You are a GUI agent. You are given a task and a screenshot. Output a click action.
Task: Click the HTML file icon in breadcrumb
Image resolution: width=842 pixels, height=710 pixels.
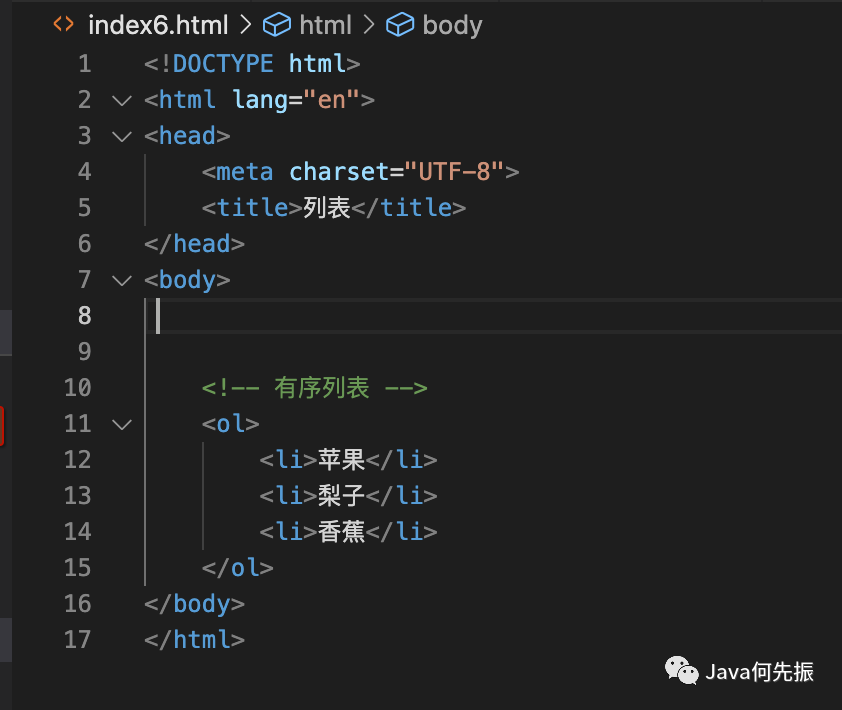click(62, 25)
